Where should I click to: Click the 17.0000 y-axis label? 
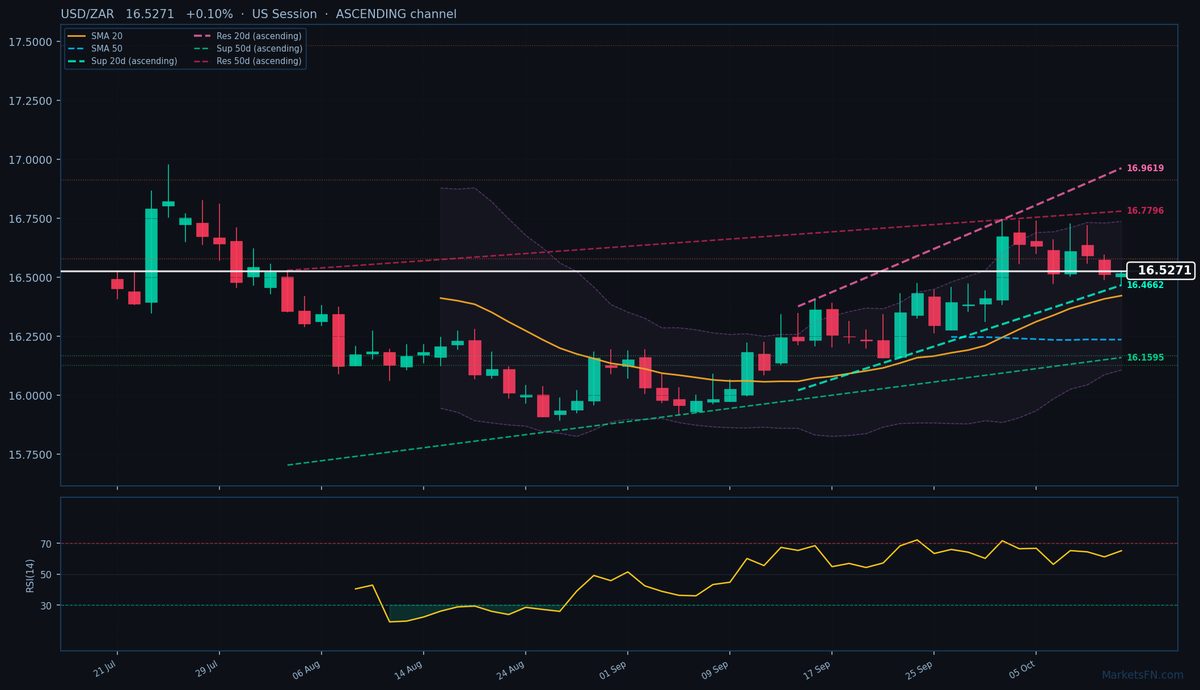click(x=30, y=160)
